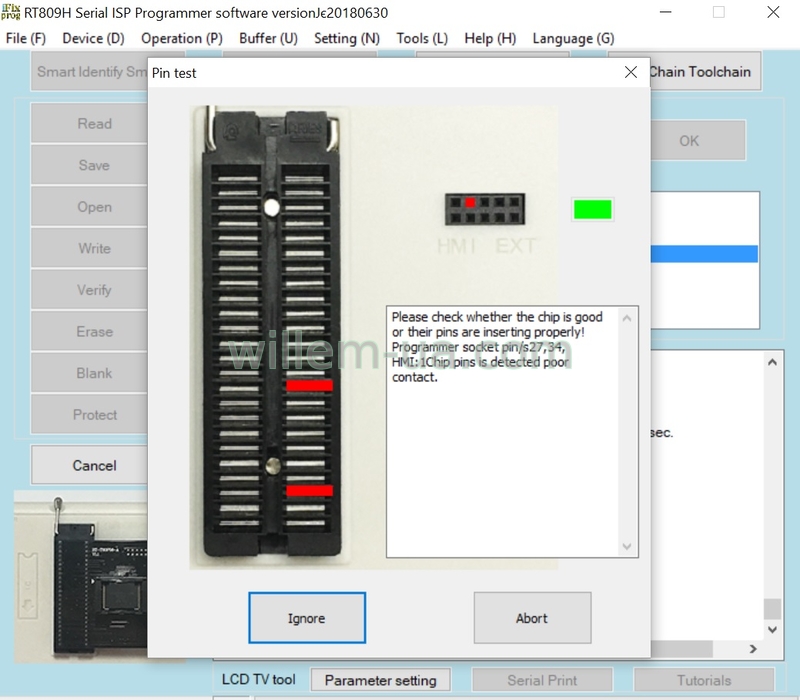Viewport: 800px width, 700px height.
Task: Close the Pin test dialog
Action: [x=631, y=72]
